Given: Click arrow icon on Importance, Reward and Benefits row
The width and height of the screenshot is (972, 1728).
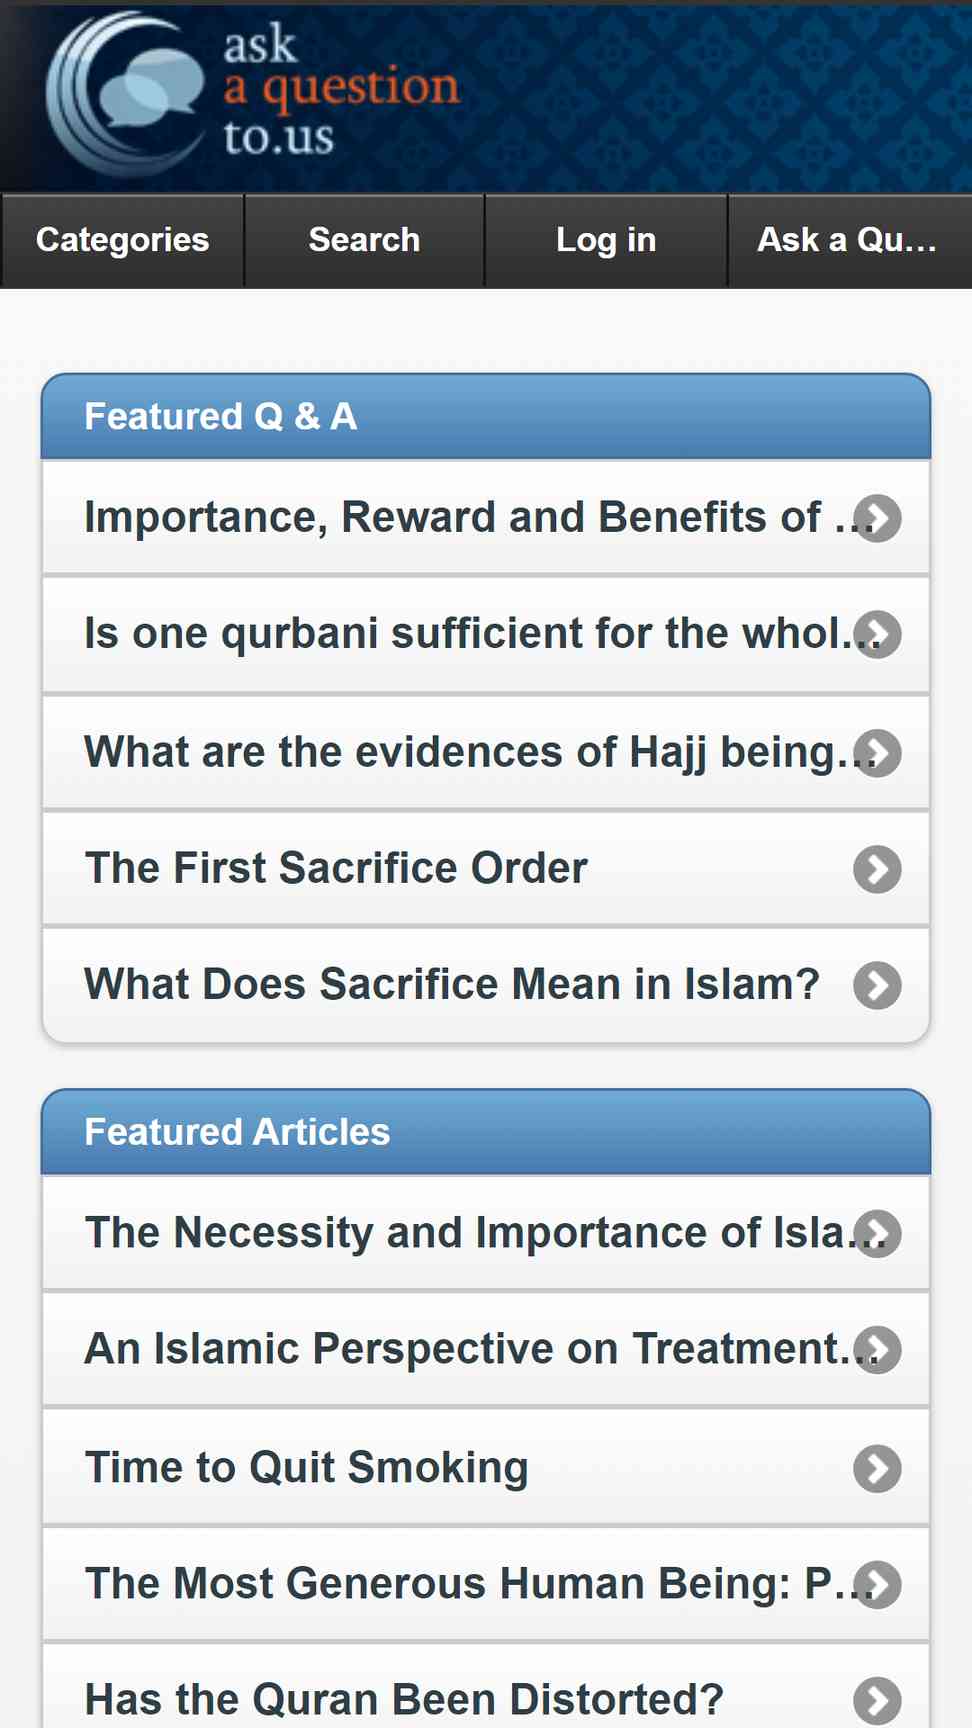Looking at the screenshot, I should [877, 518].
